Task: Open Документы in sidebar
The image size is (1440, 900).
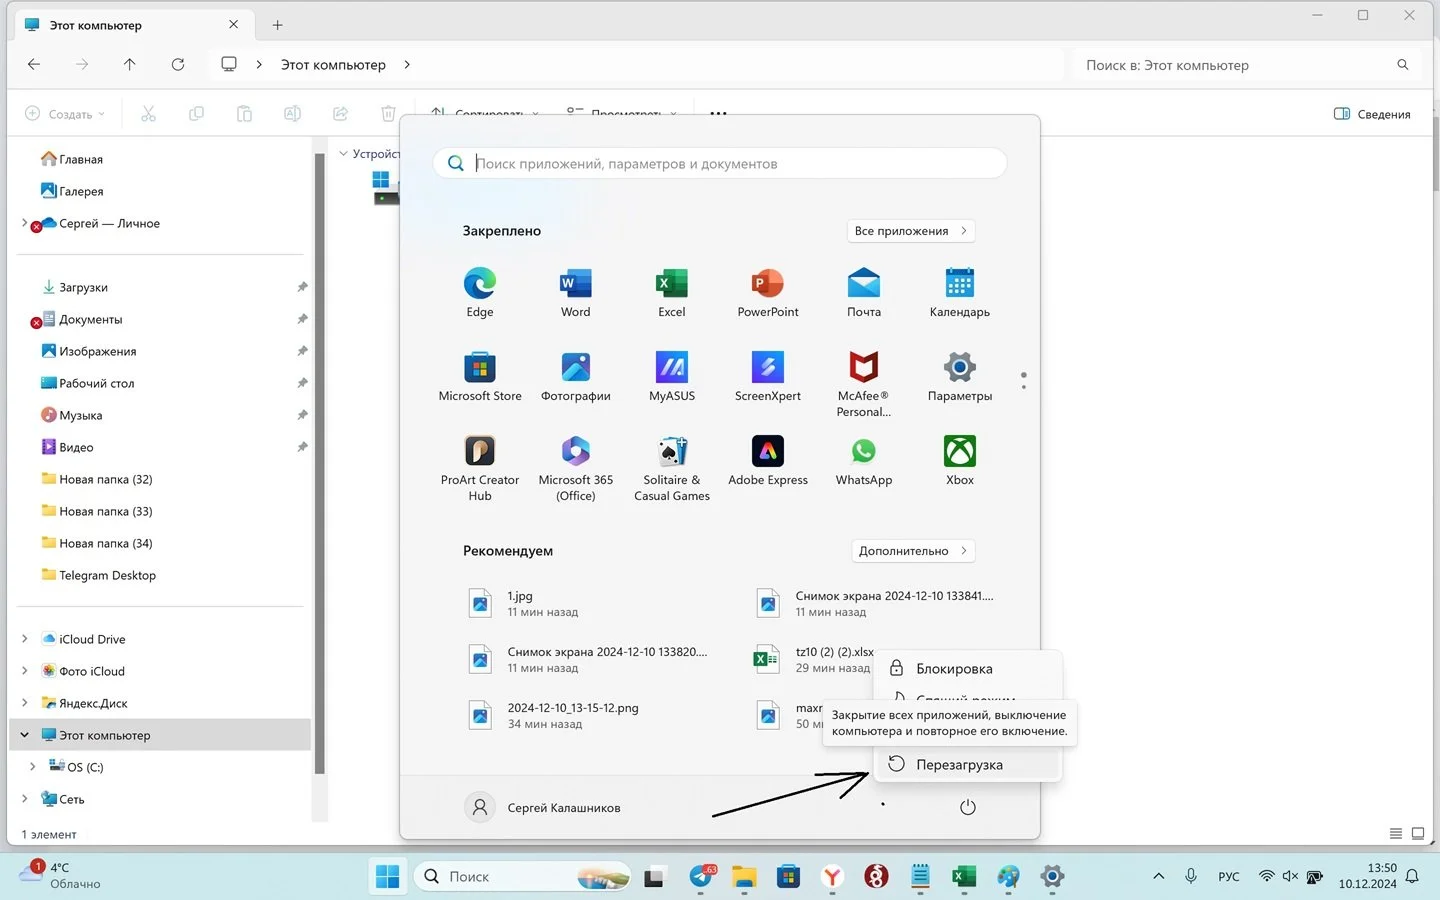Action: pyautogui.click(x=90, y=319)
